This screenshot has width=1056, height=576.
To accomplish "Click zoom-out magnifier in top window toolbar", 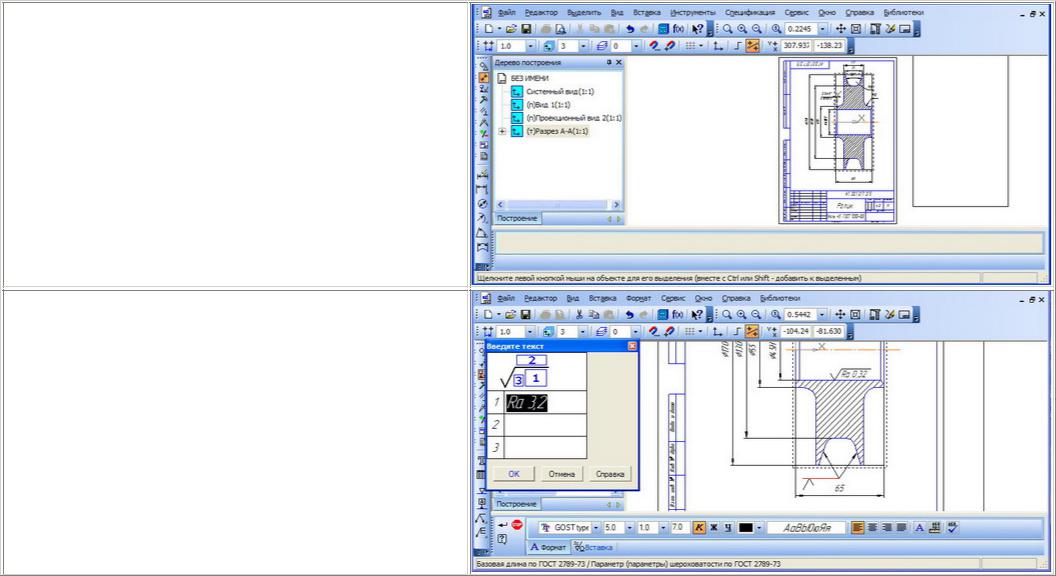I will [756, 29].
